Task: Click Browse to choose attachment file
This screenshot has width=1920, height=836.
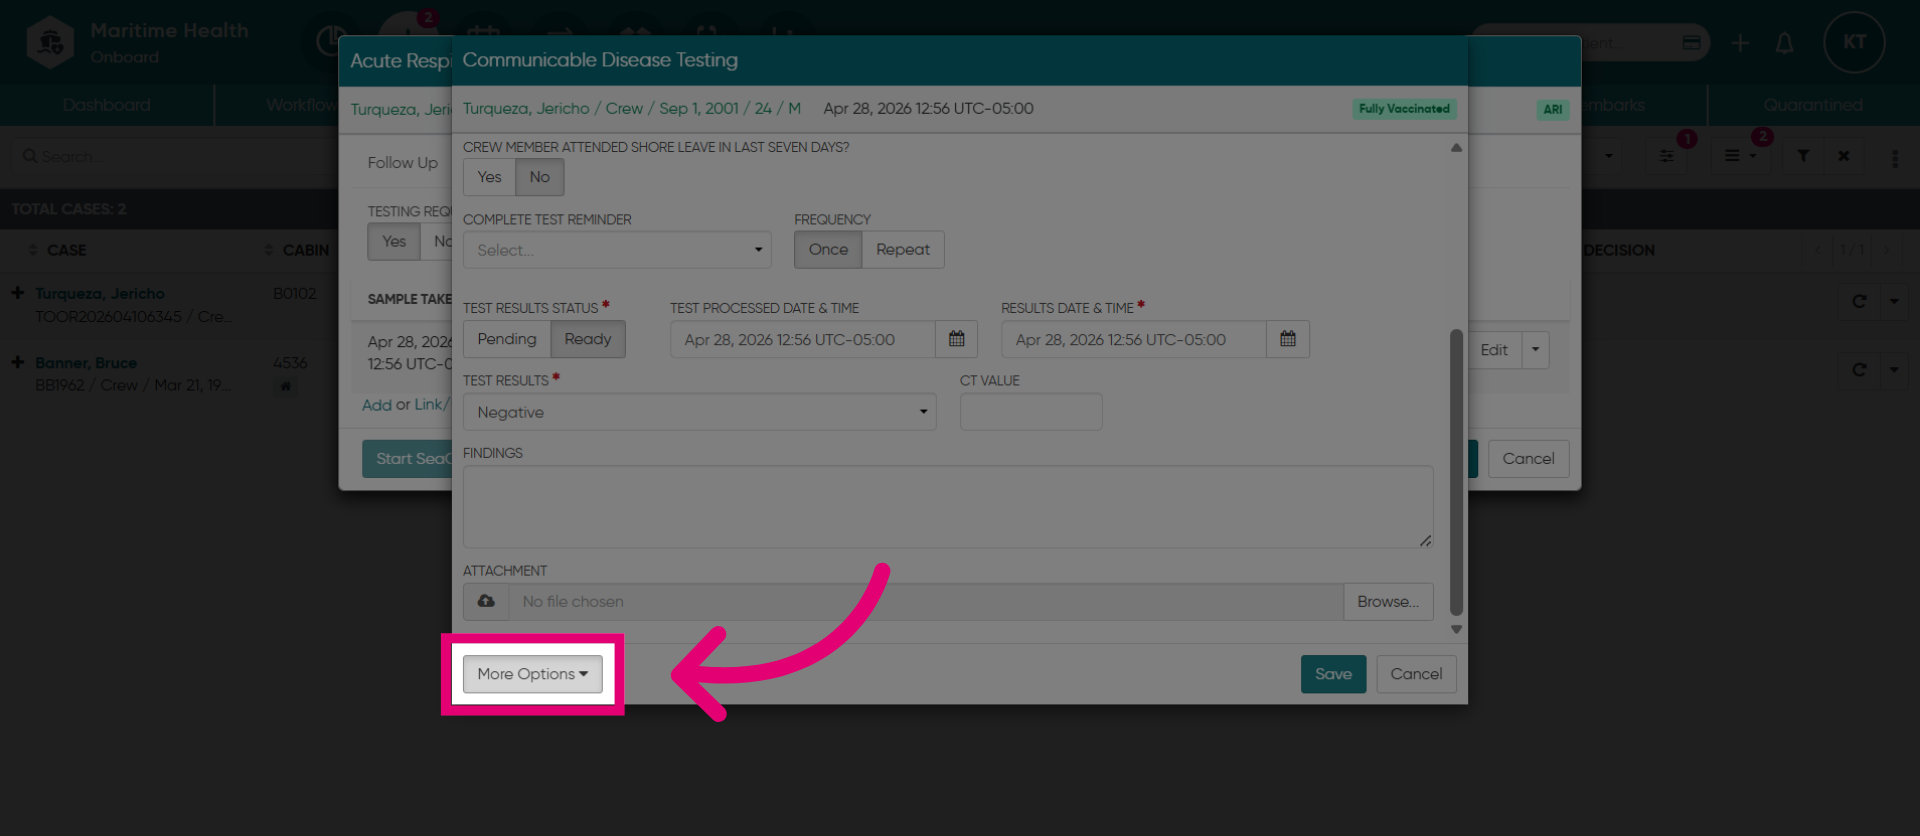Action: [1388, 601]
